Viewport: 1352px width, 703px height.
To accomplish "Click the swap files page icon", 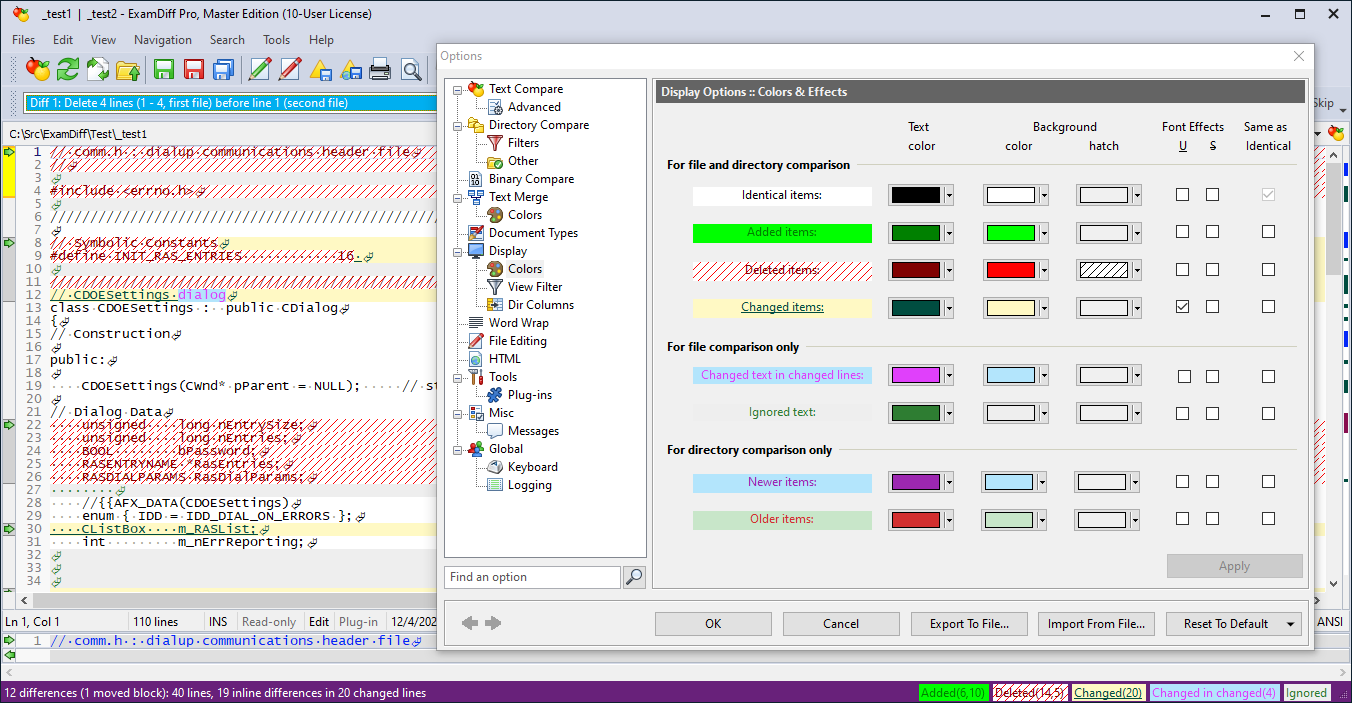I will click(98, 69).
